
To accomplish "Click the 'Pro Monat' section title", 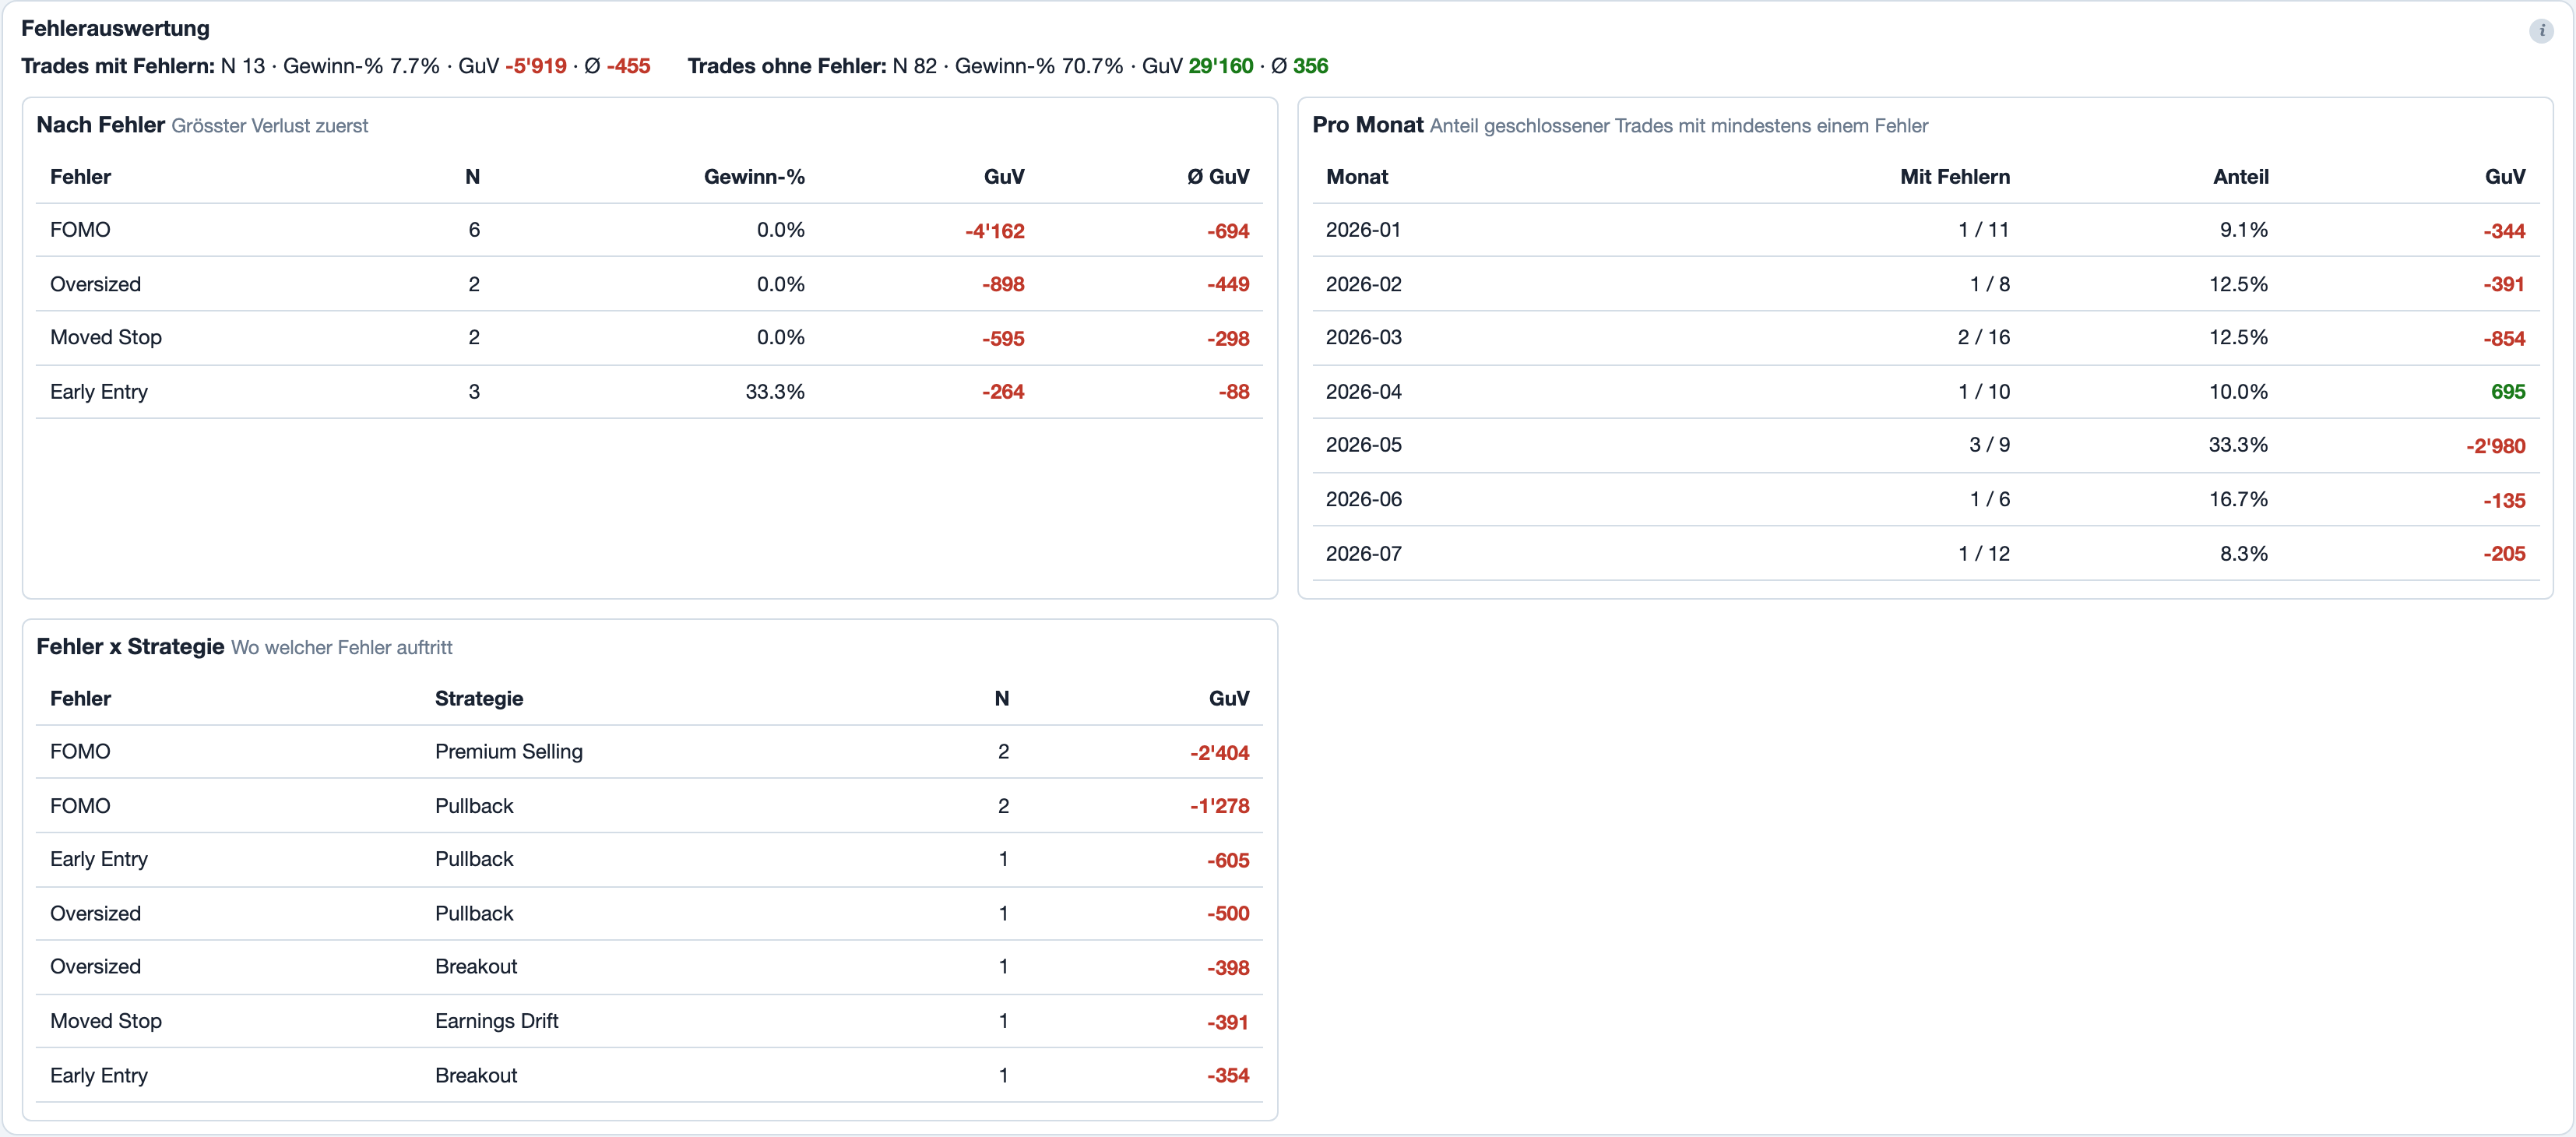I will point(1367,124).
